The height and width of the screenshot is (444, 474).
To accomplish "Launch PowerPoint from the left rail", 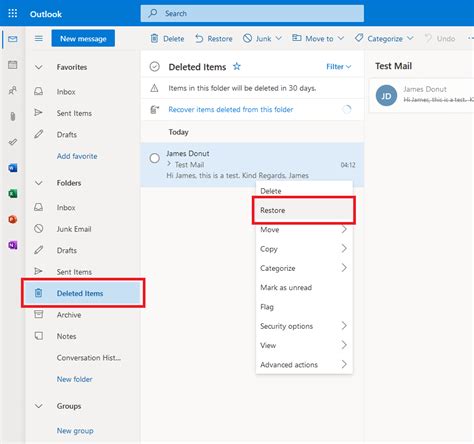I will pos(13,219).
